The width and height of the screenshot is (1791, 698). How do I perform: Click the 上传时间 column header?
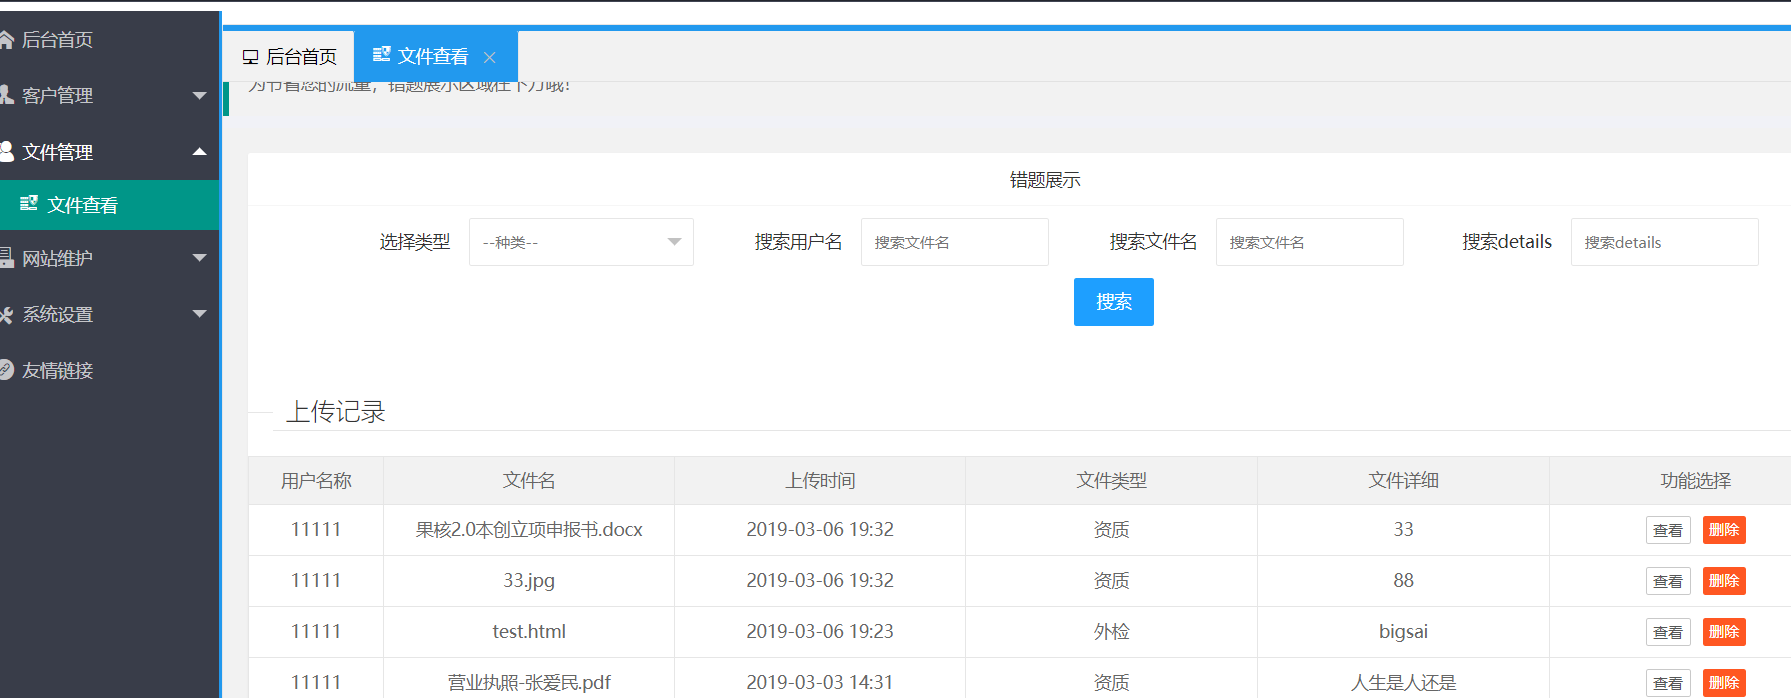tap(820, 481)
